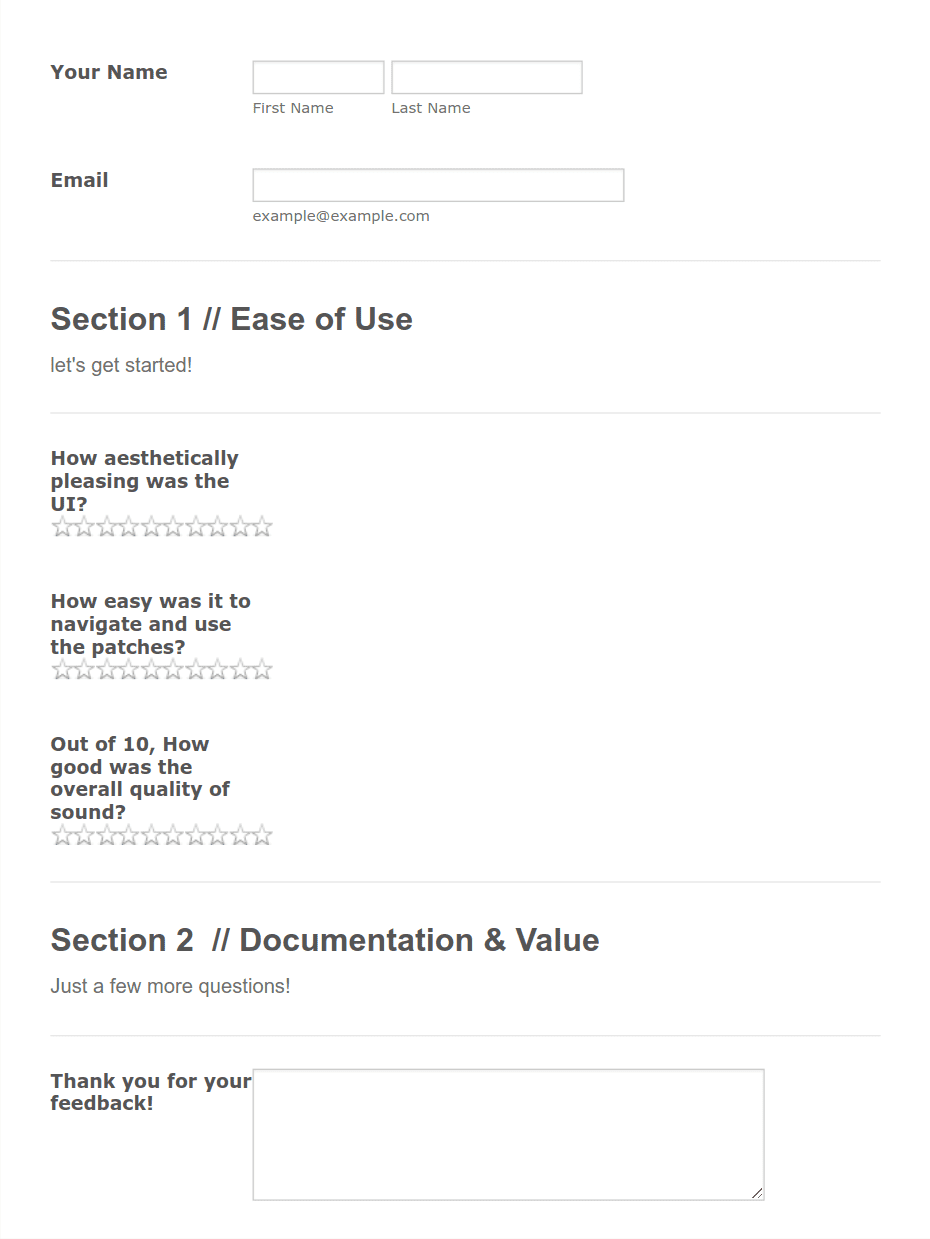930x1239 pixels.
Task: Click the Your Name field label
Action: (x=109, y=72)
